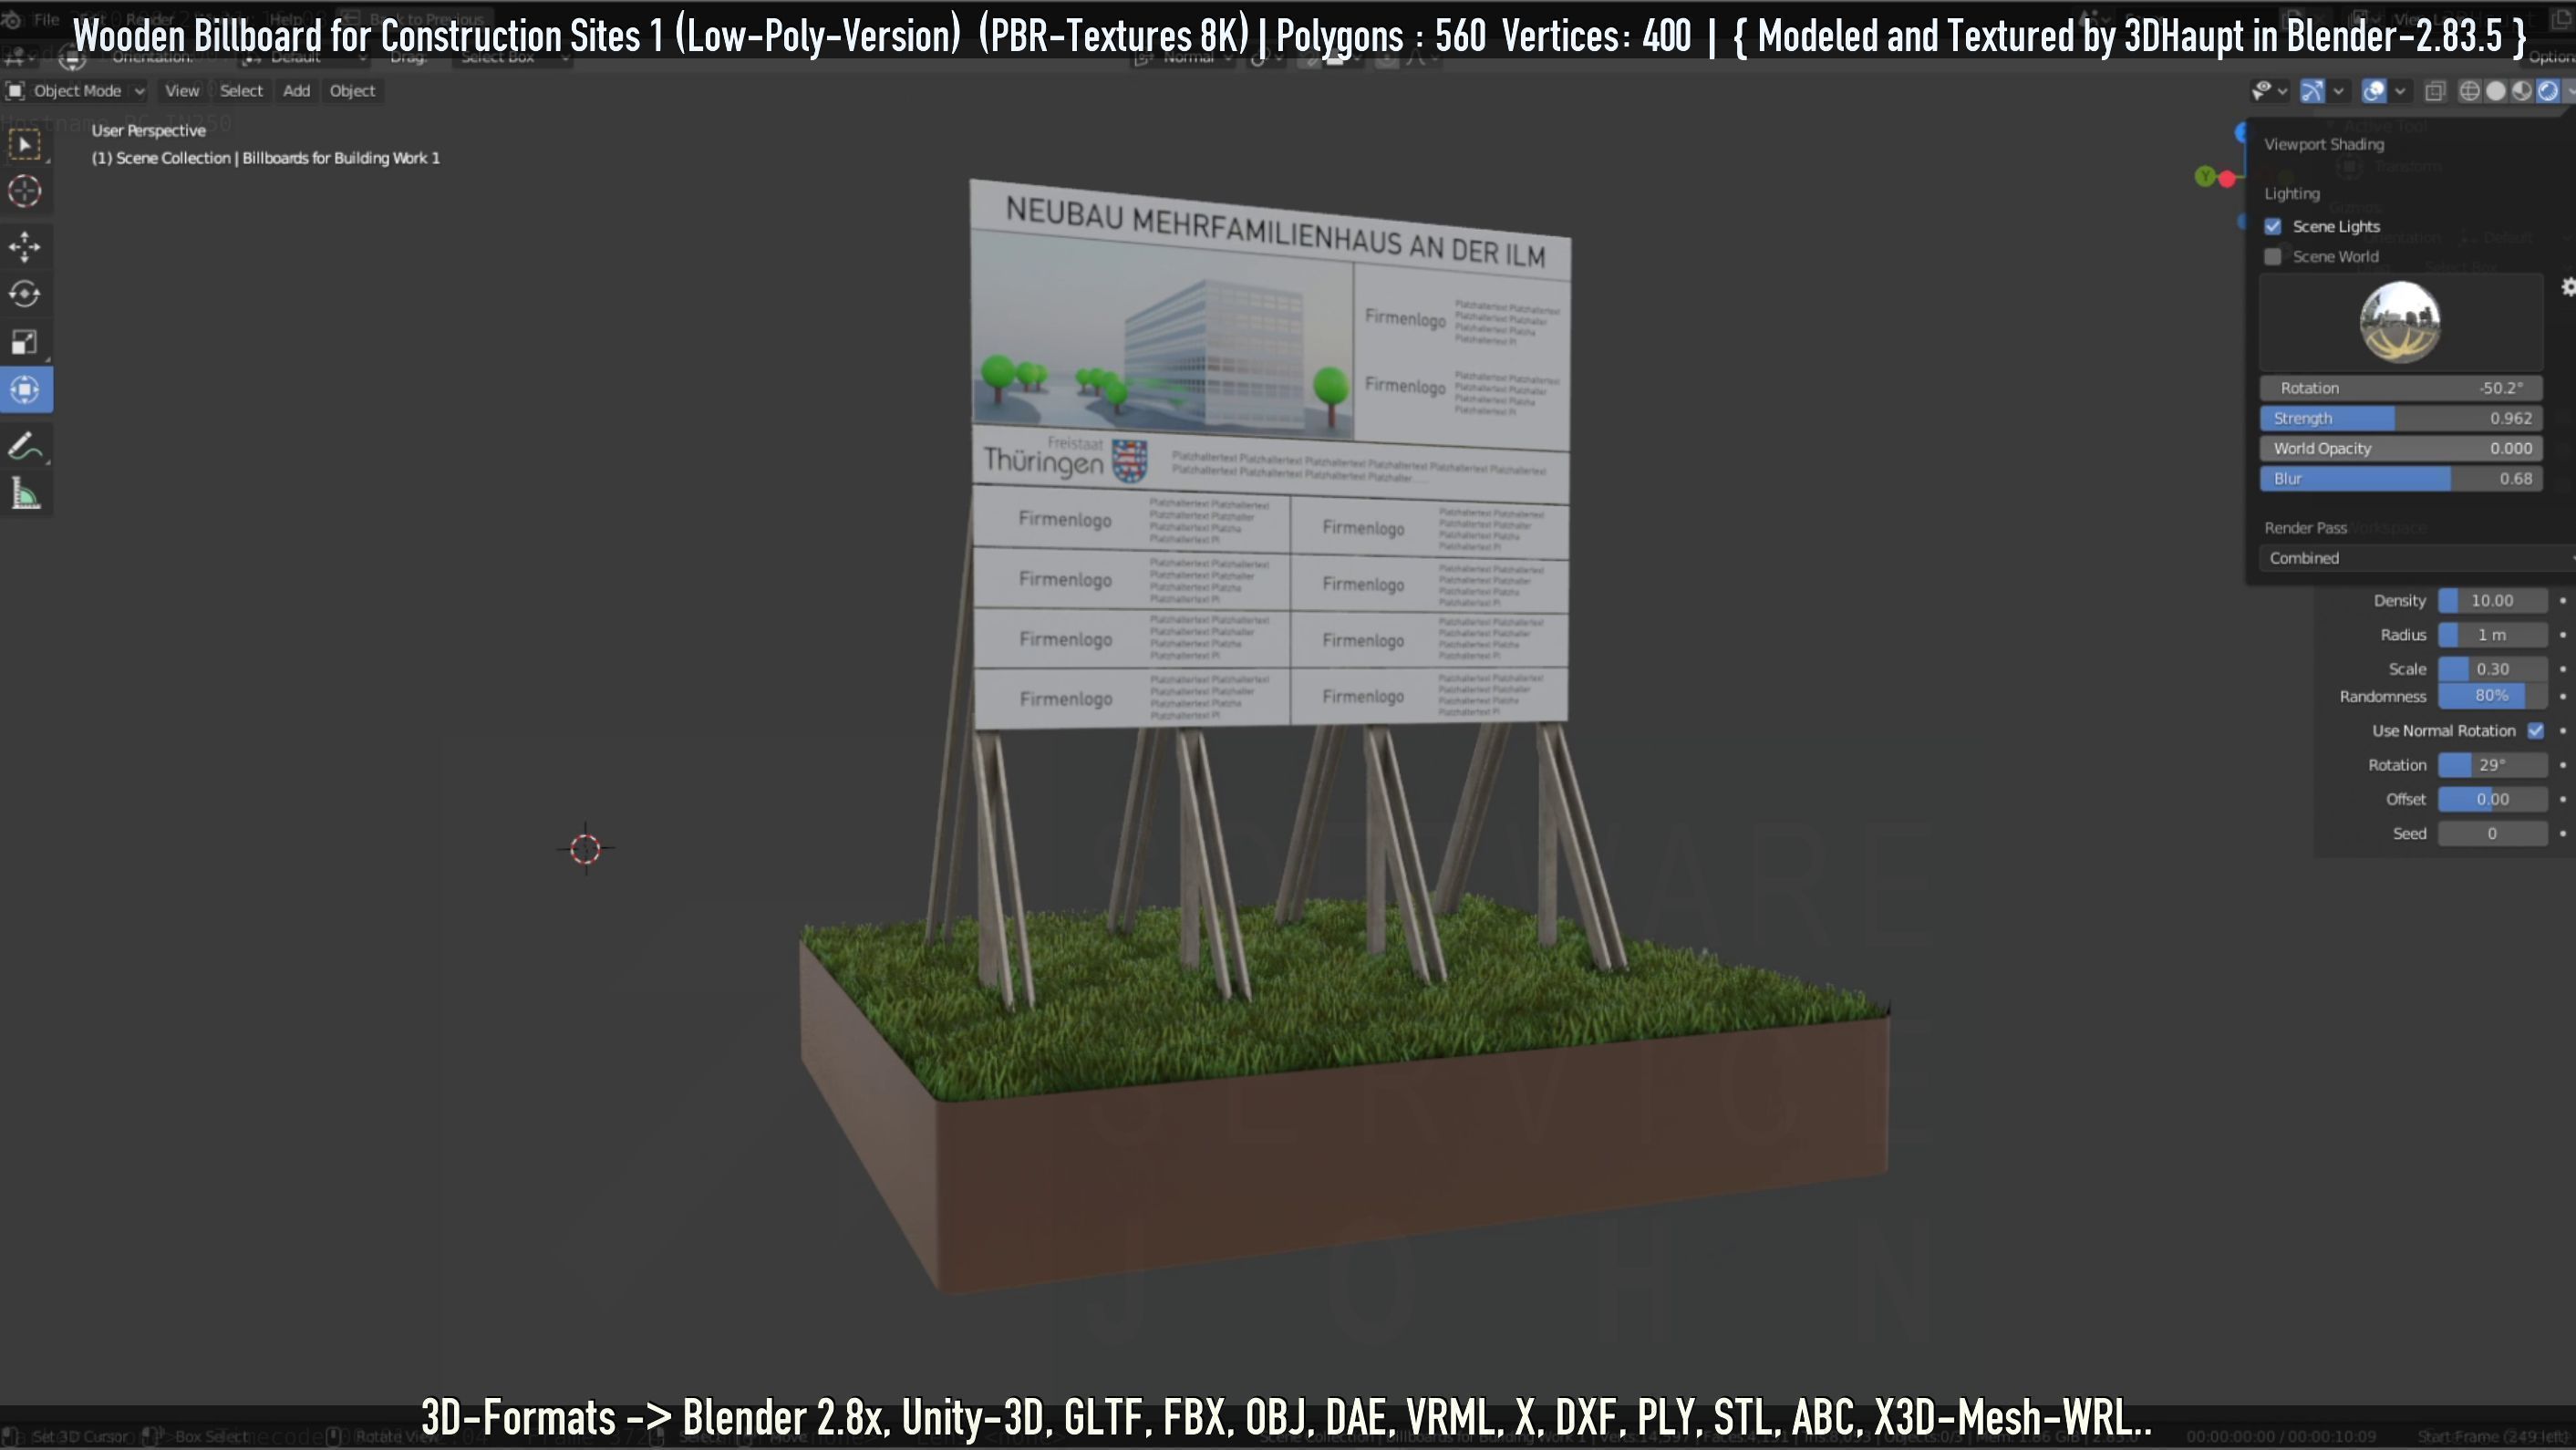Click the animate dot beside Randomness
2576x1450 pixels.
[x=2563, y=696]
